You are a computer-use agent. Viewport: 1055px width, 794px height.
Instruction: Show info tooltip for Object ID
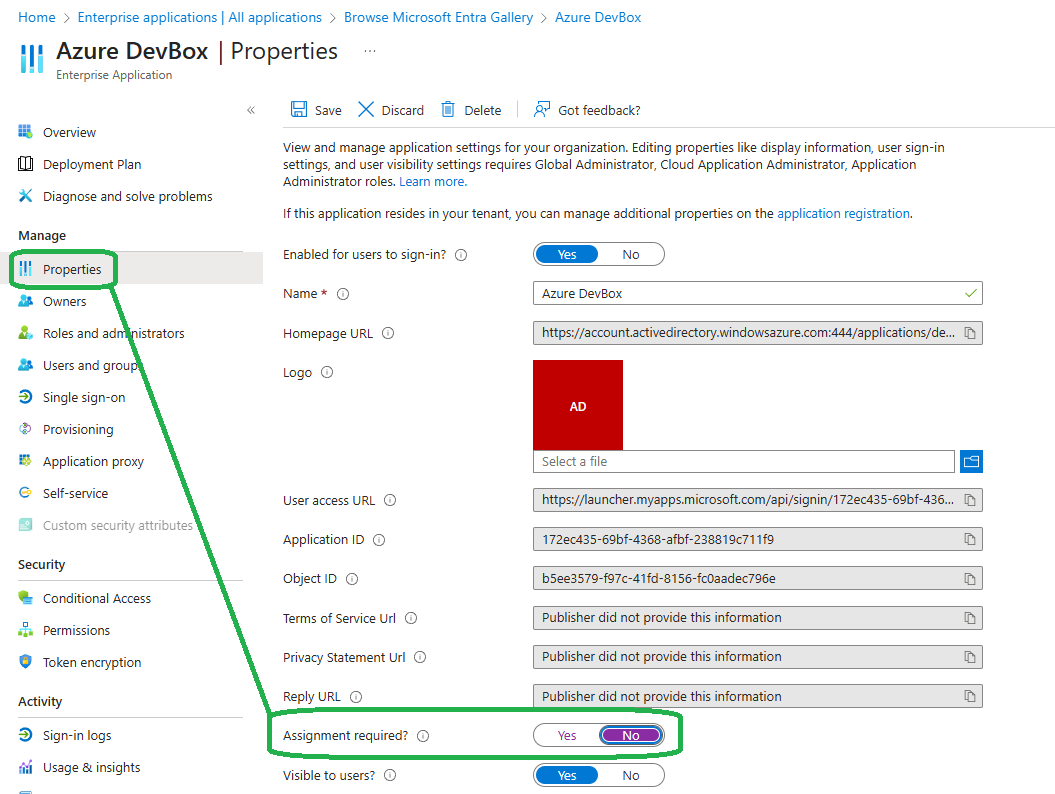[352, 579]
